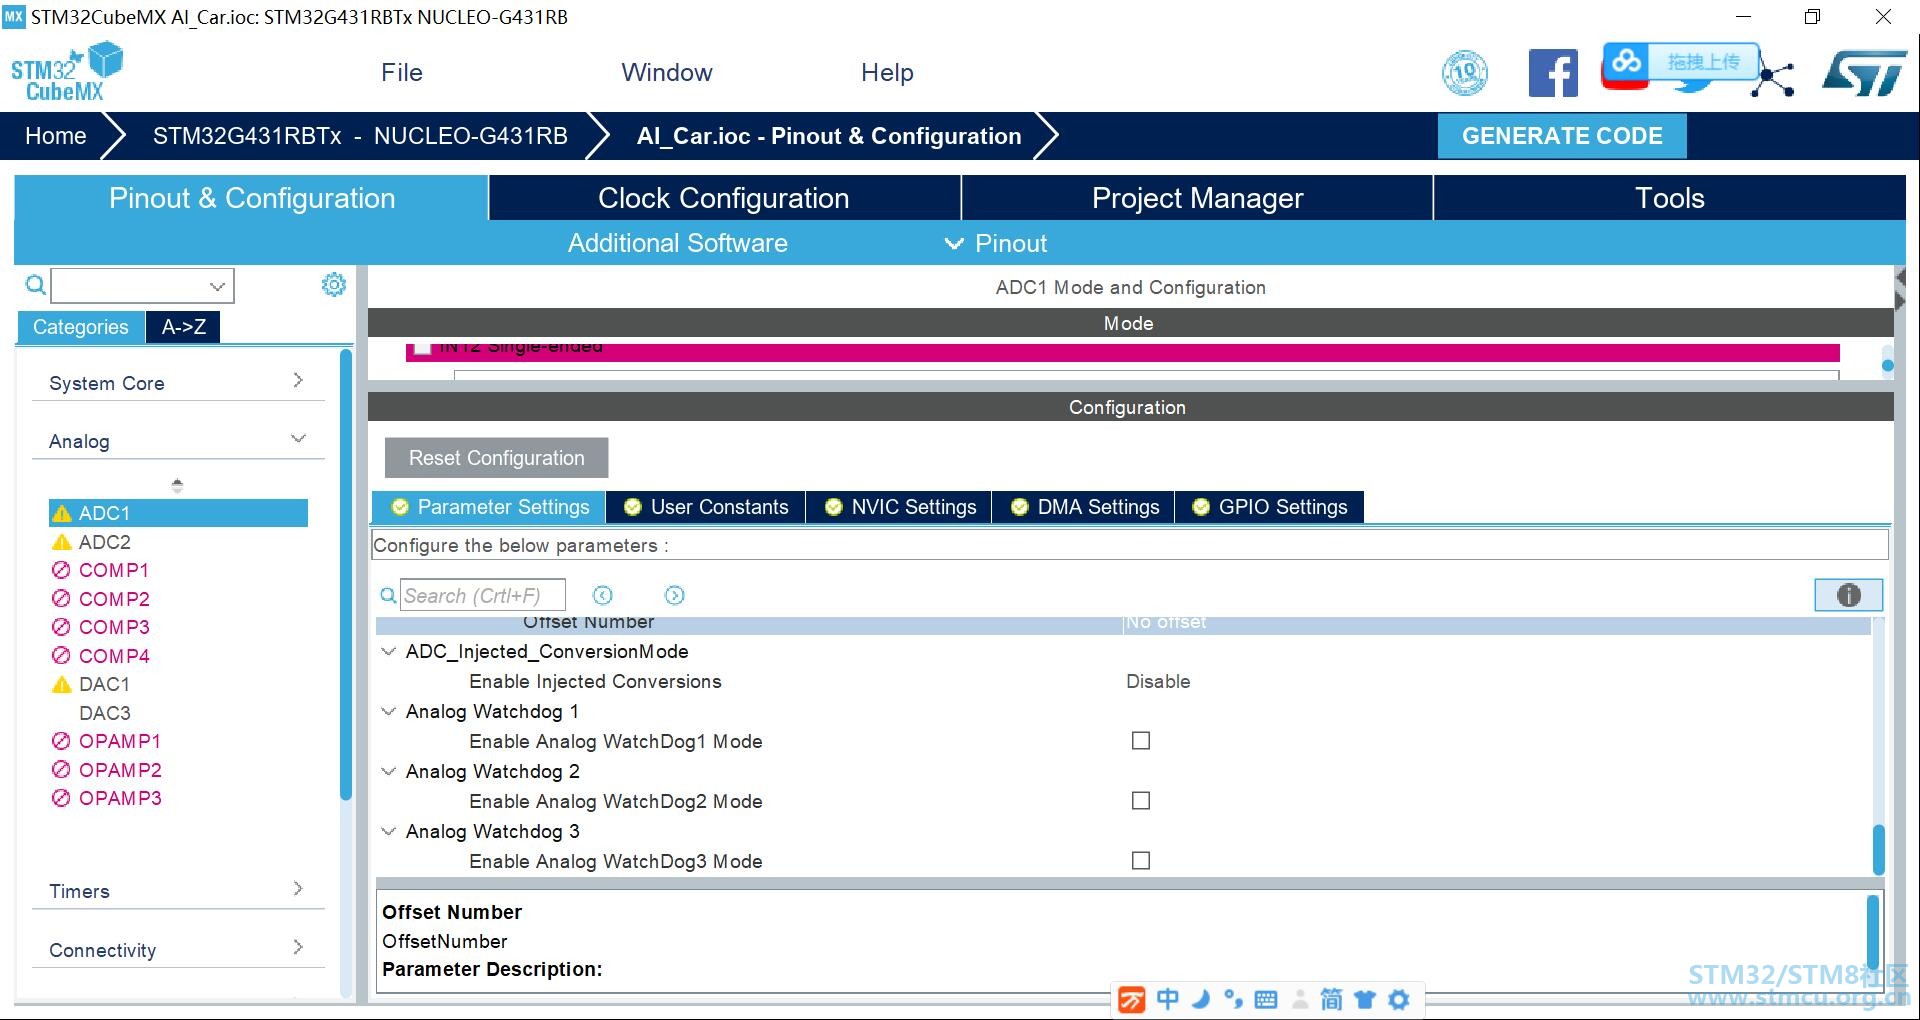Go to previous search result arrow
This screenshot has height=1020, width=1920.
tap(602, 596)
